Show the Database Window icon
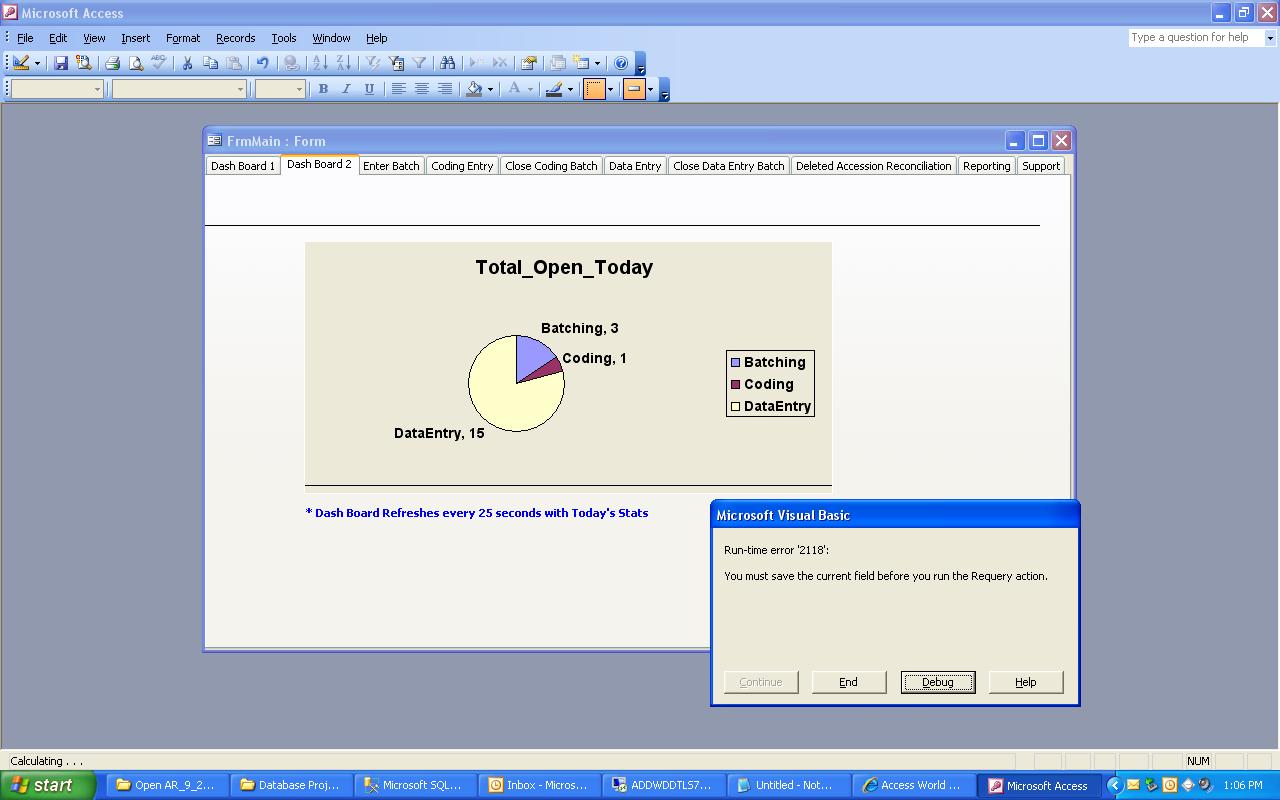Screen dimensions: 1280x800 tap(557, 63)
